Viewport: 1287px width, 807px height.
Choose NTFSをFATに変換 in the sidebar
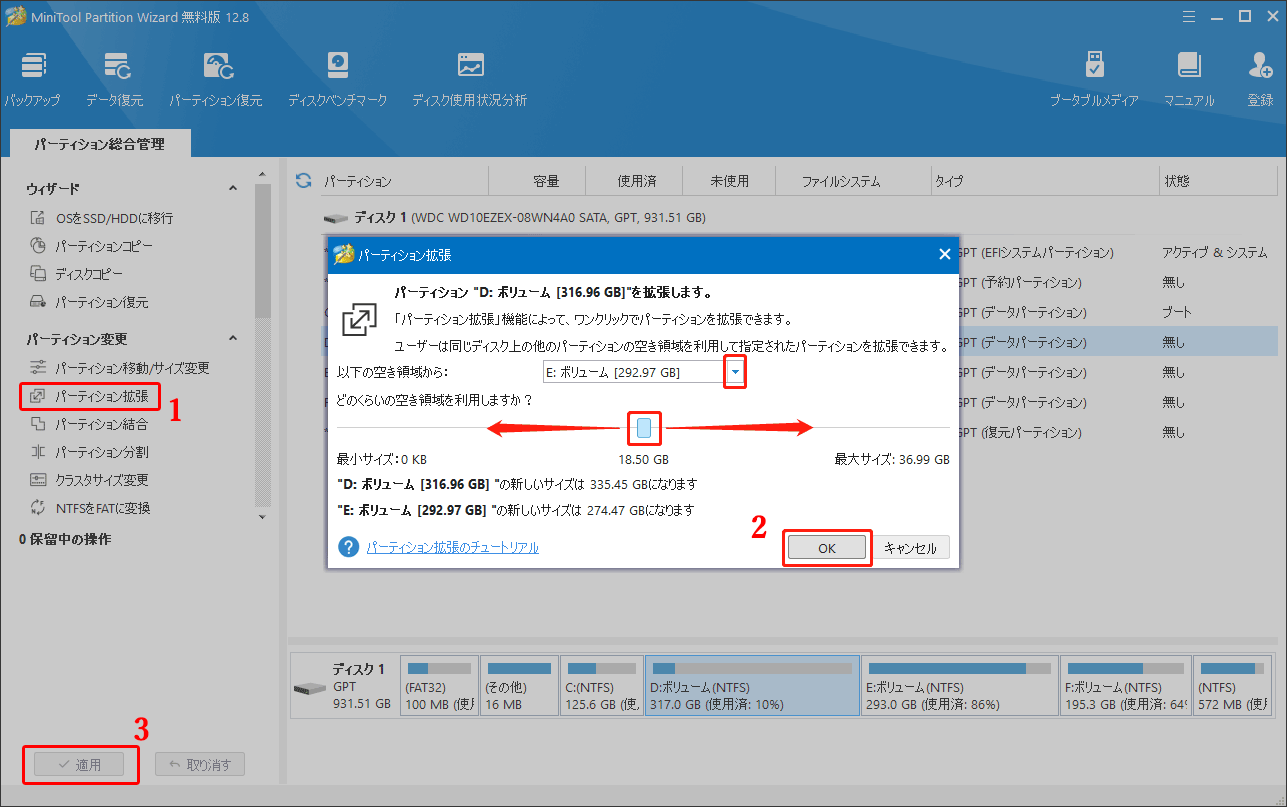click(91, 508)
